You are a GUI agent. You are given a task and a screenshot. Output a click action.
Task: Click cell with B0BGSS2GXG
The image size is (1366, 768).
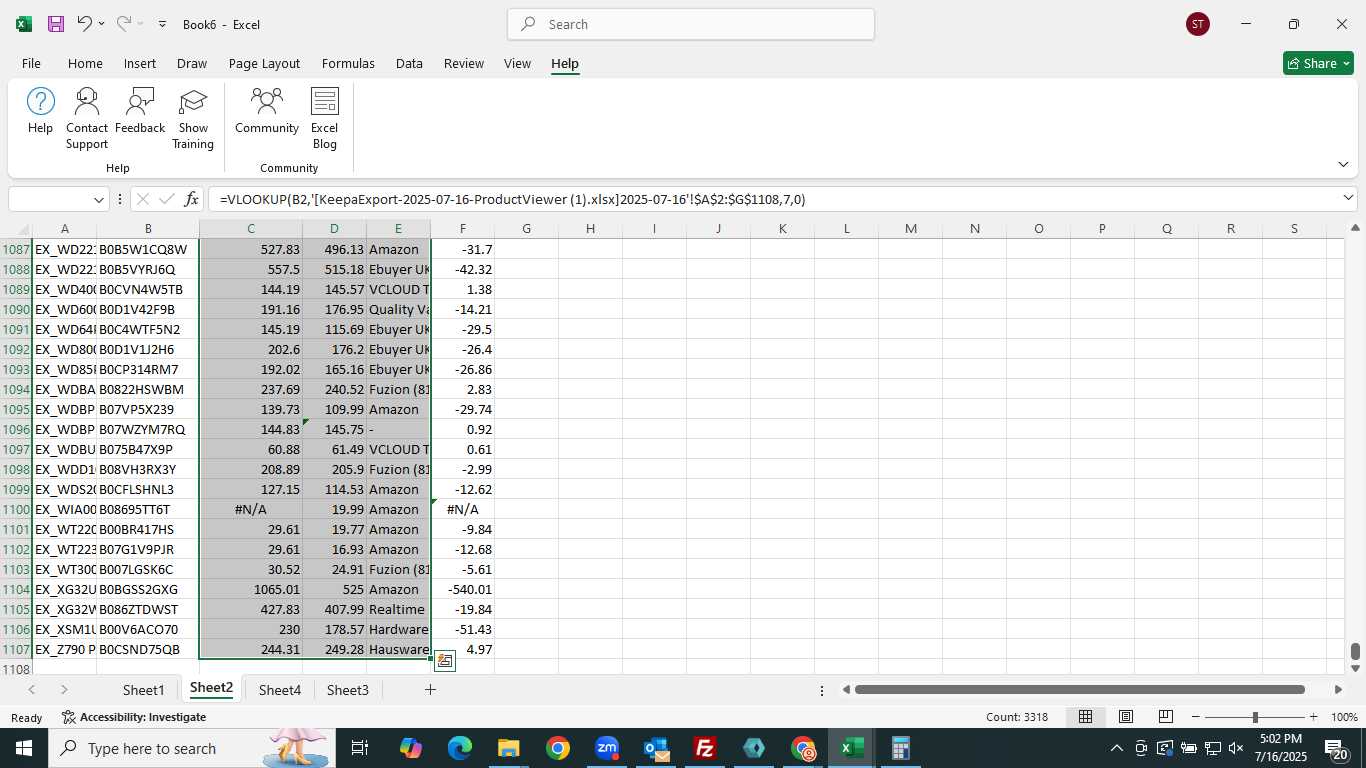tap(148, 589)
